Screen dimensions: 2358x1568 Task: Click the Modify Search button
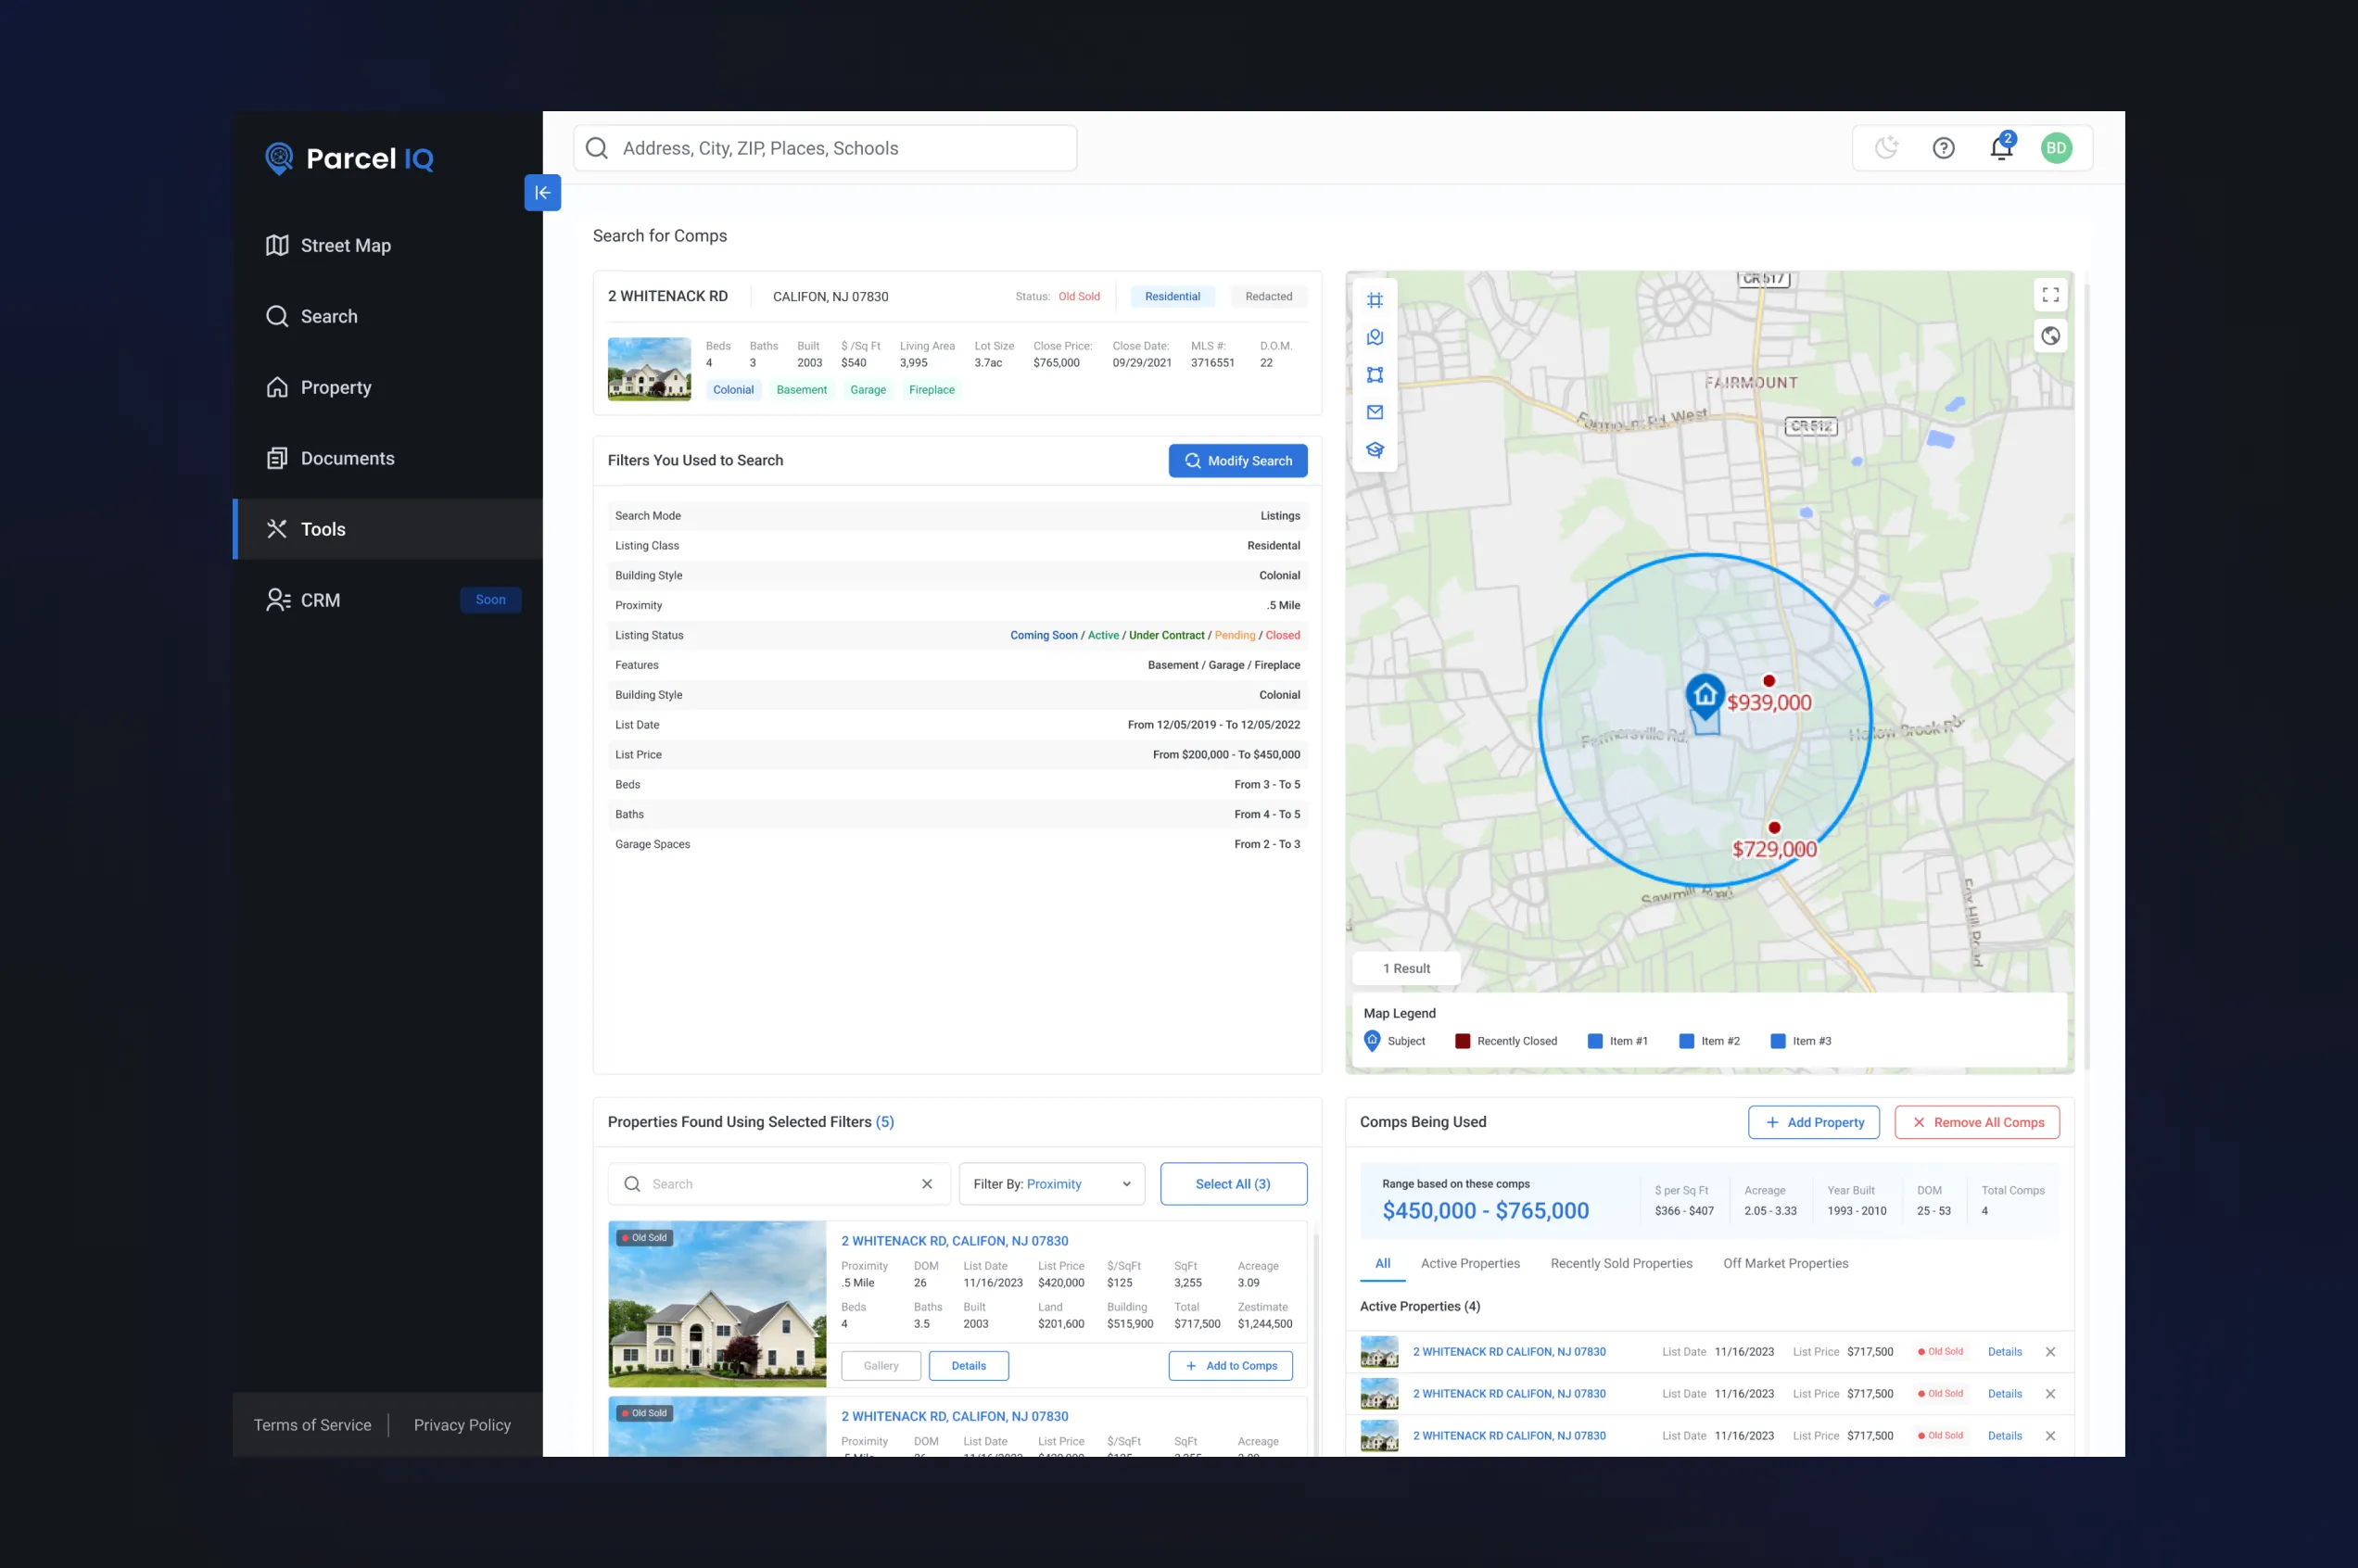[1237, 461]
